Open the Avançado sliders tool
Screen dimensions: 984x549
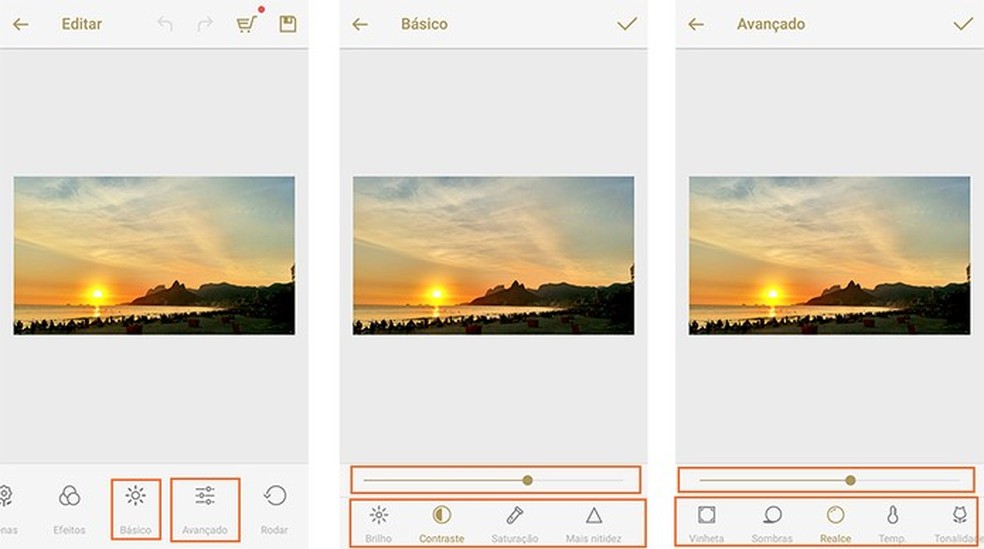[205, 509]
